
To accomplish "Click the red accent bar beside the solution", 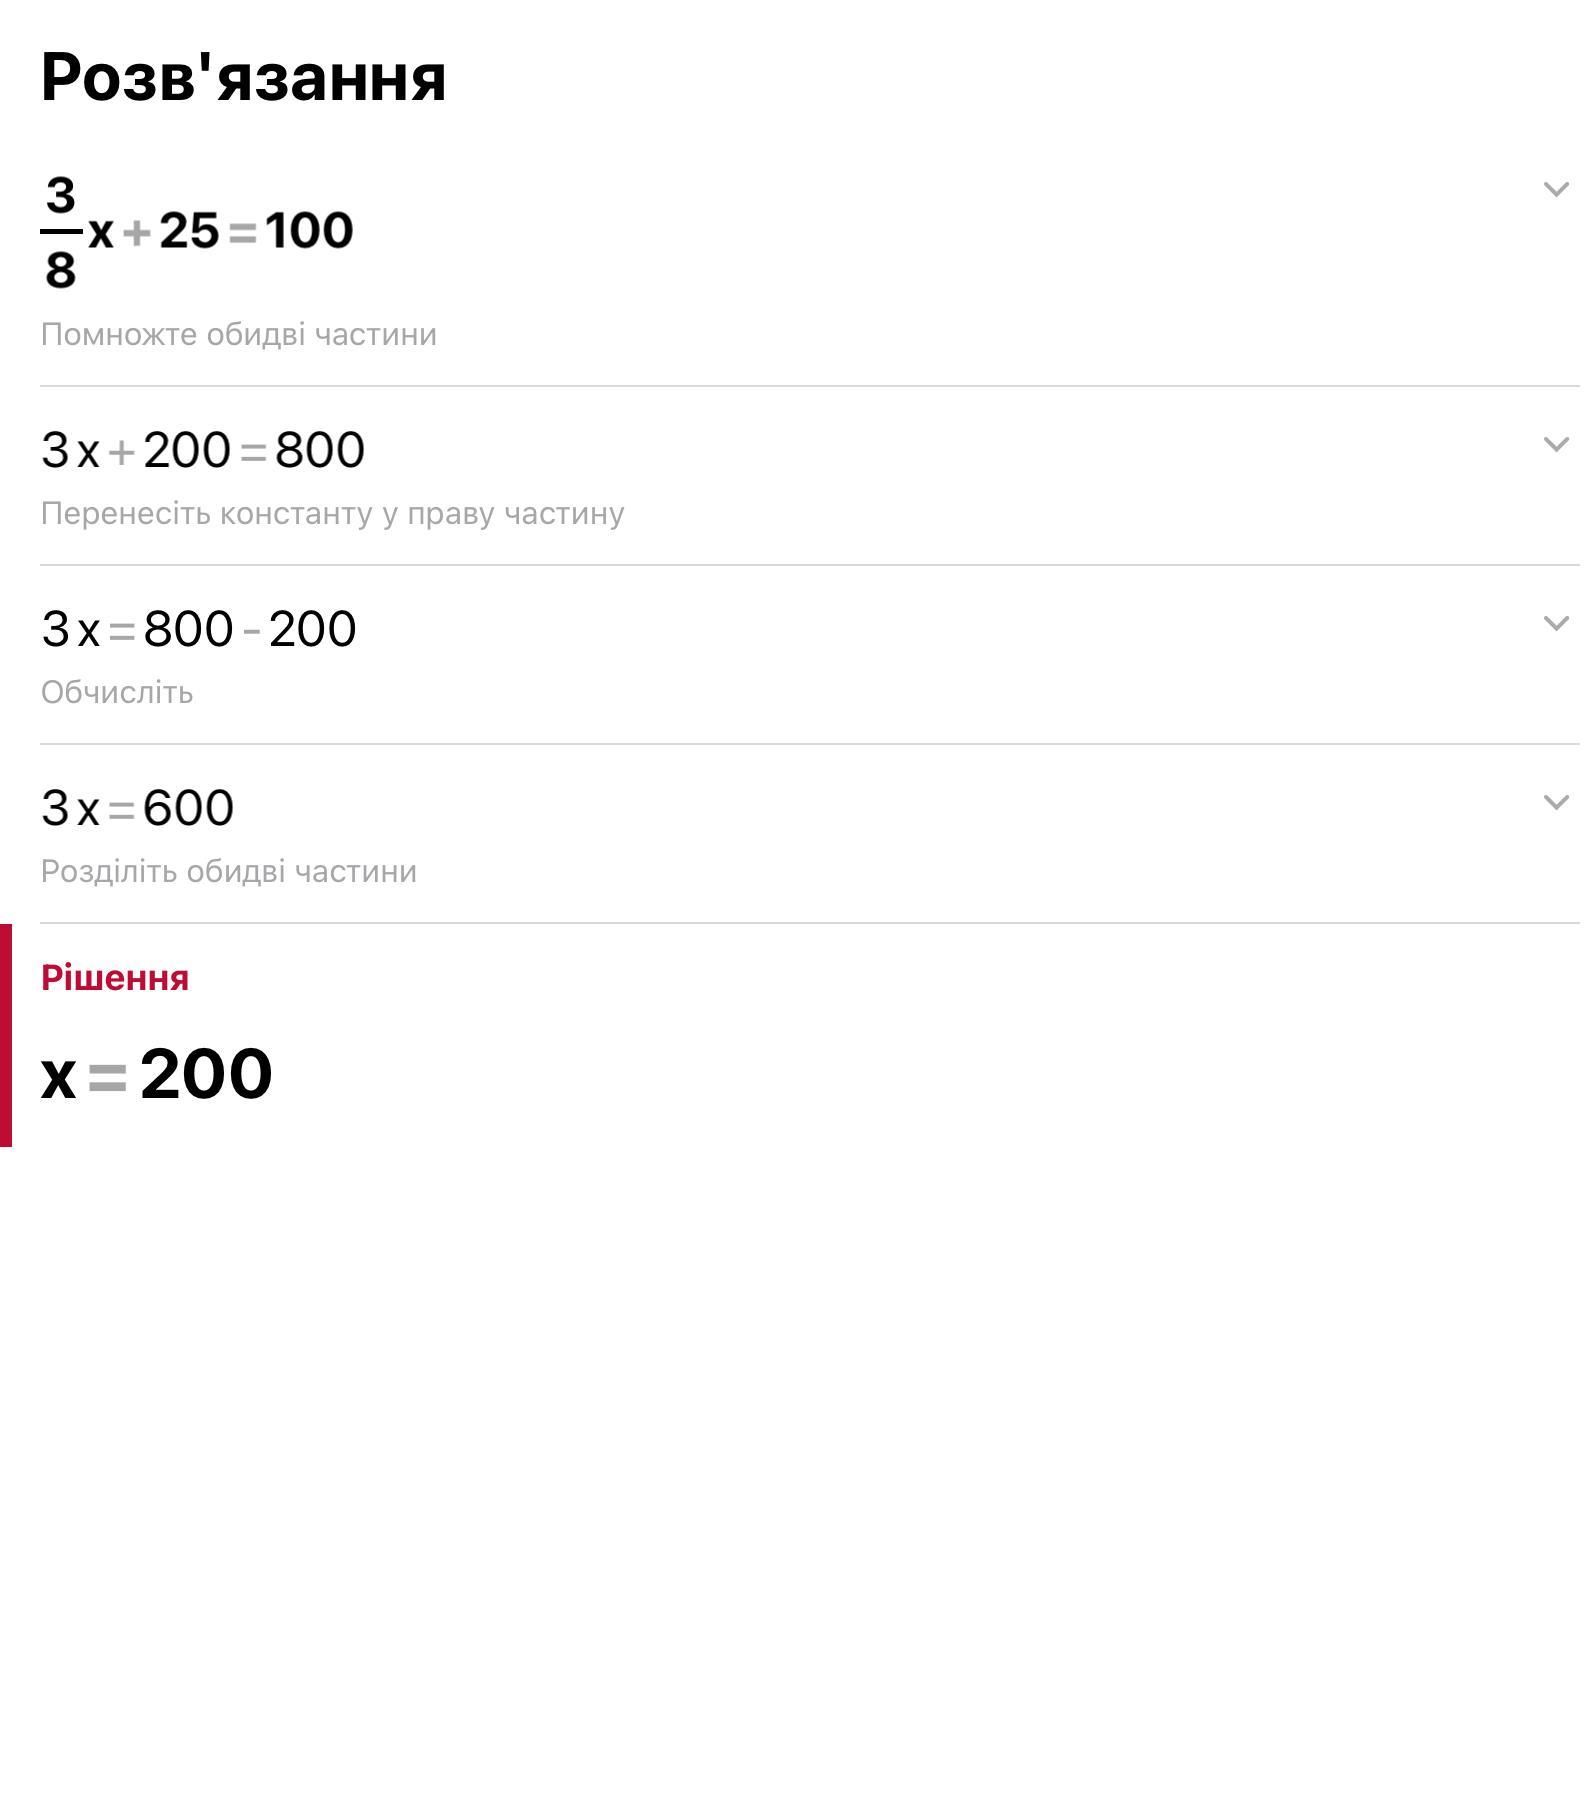I will point(6,1035).
